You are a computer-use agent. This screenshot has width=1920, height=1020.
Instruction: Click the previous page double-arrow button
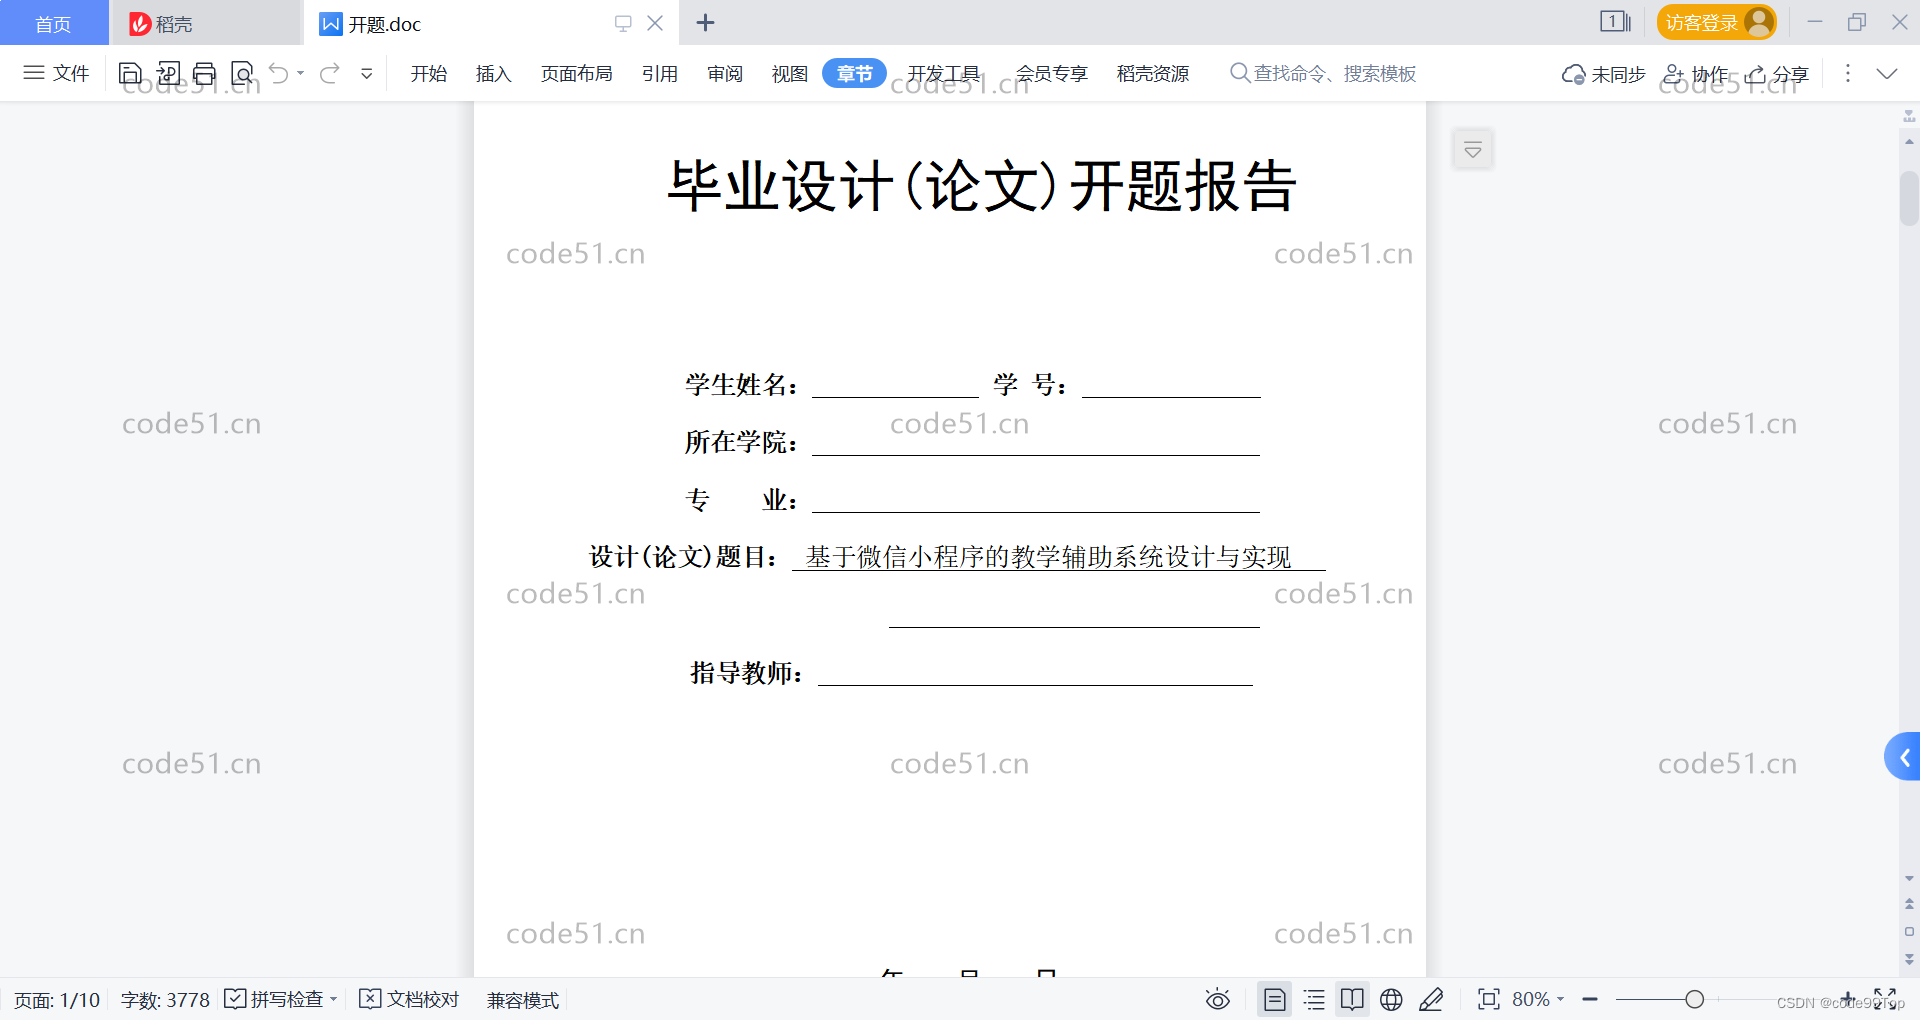point(1909,903)
